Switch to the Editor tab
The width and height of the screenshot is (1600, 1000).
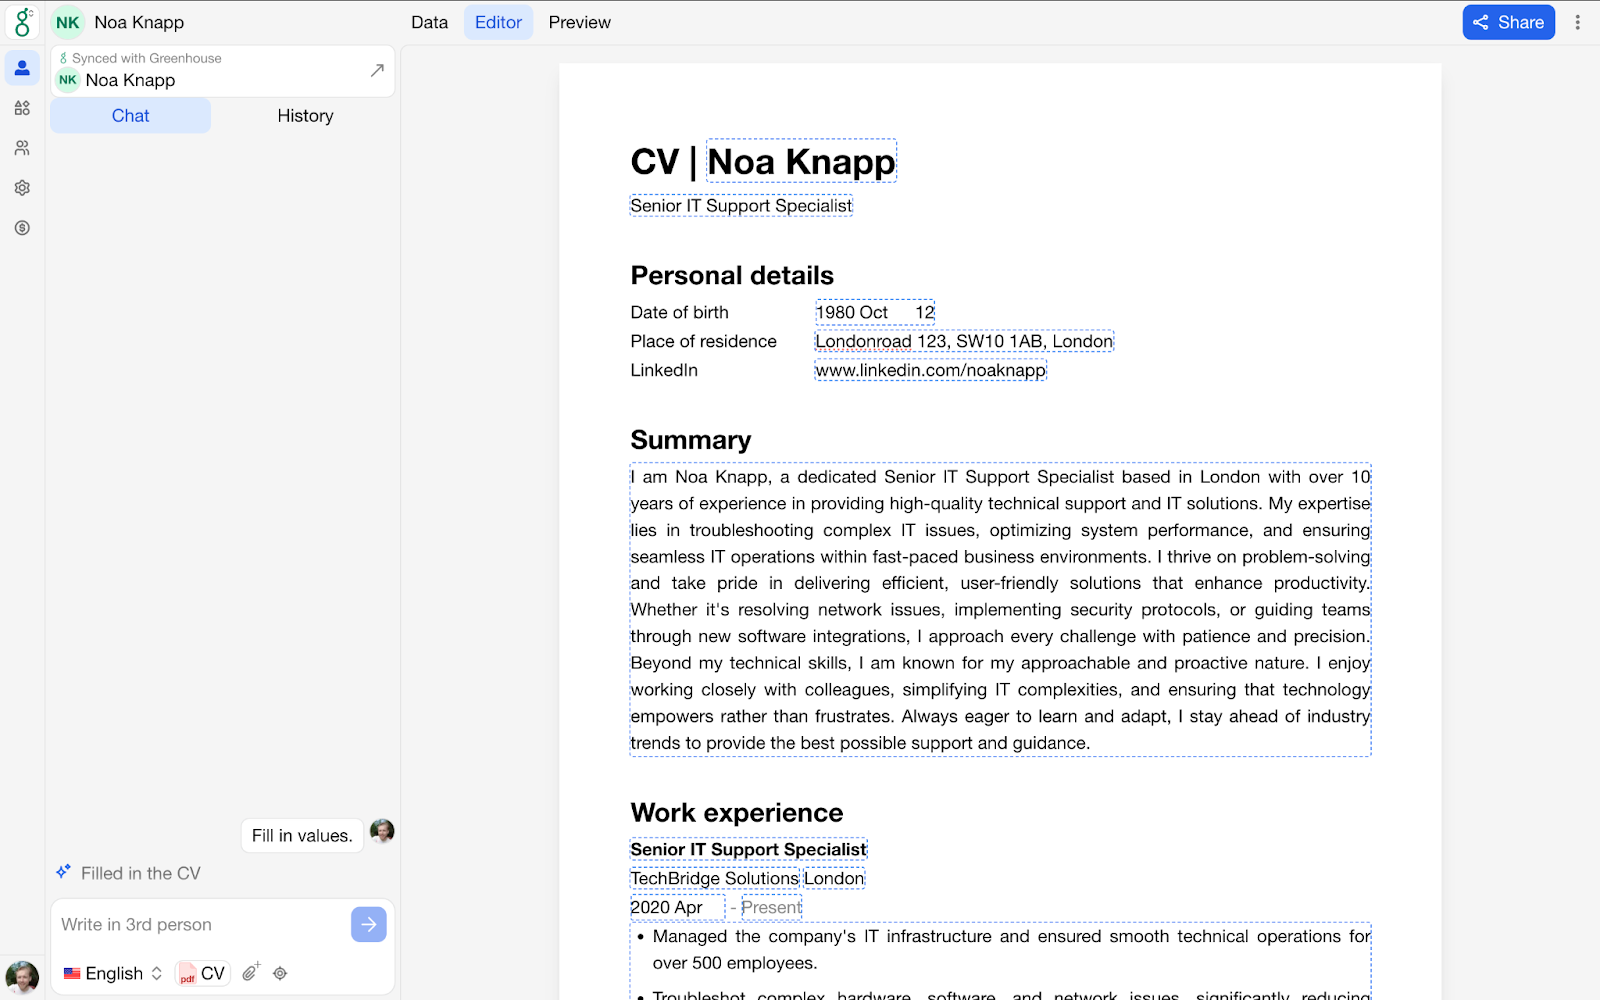[x=498, y=22]
